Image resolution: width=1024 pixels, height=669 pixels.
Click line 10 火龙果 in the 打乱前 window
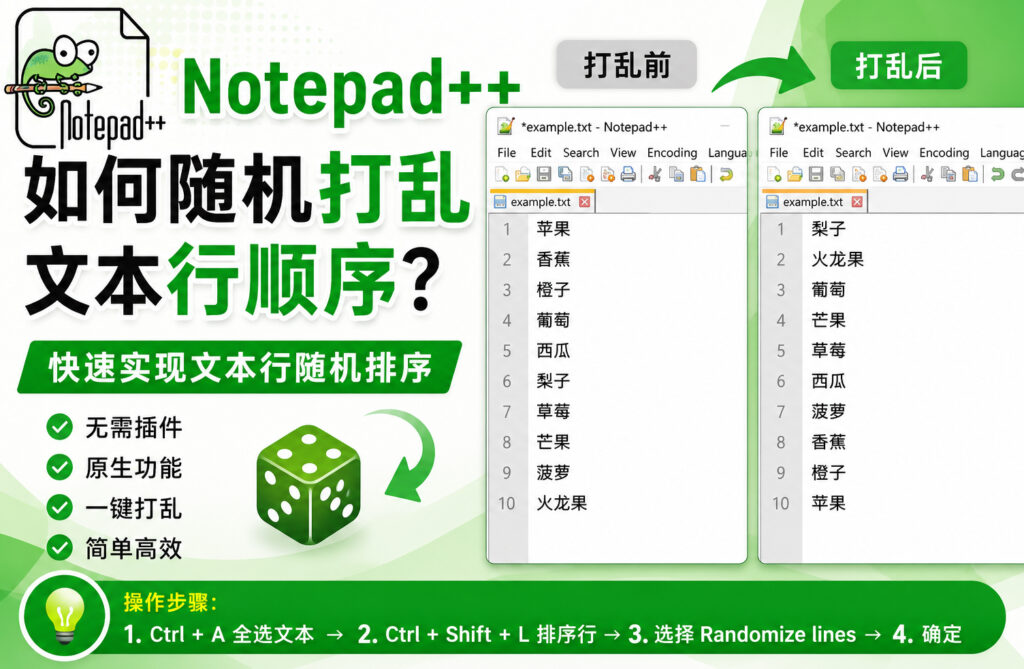click(x=562, y=503)
